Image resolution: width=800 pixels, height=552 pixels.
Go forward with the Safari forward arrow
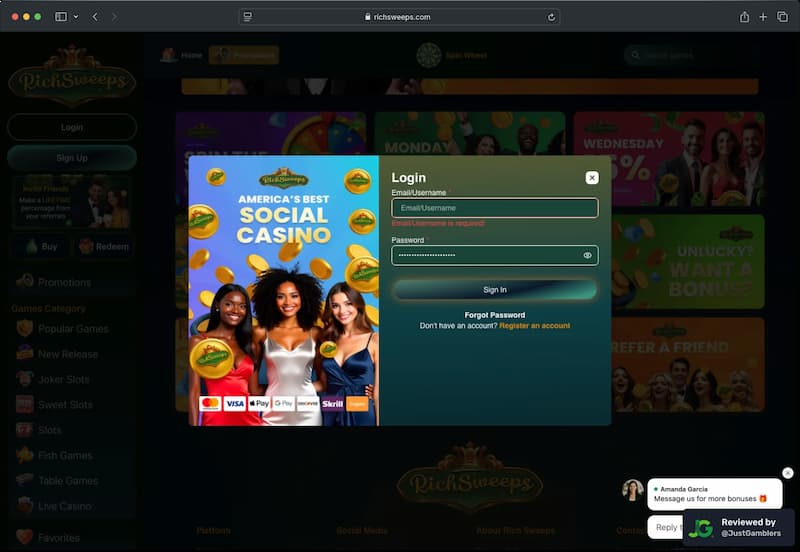click(114, 17)
